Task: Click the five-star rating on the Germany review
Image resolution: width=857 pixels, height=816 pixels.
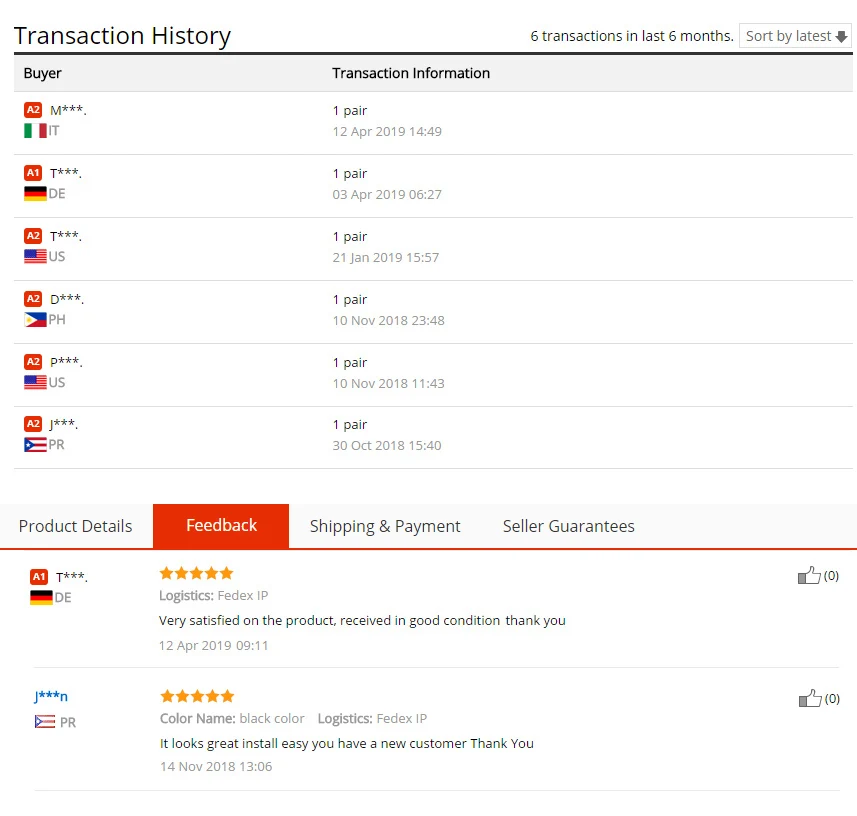Action: (196, 573)
